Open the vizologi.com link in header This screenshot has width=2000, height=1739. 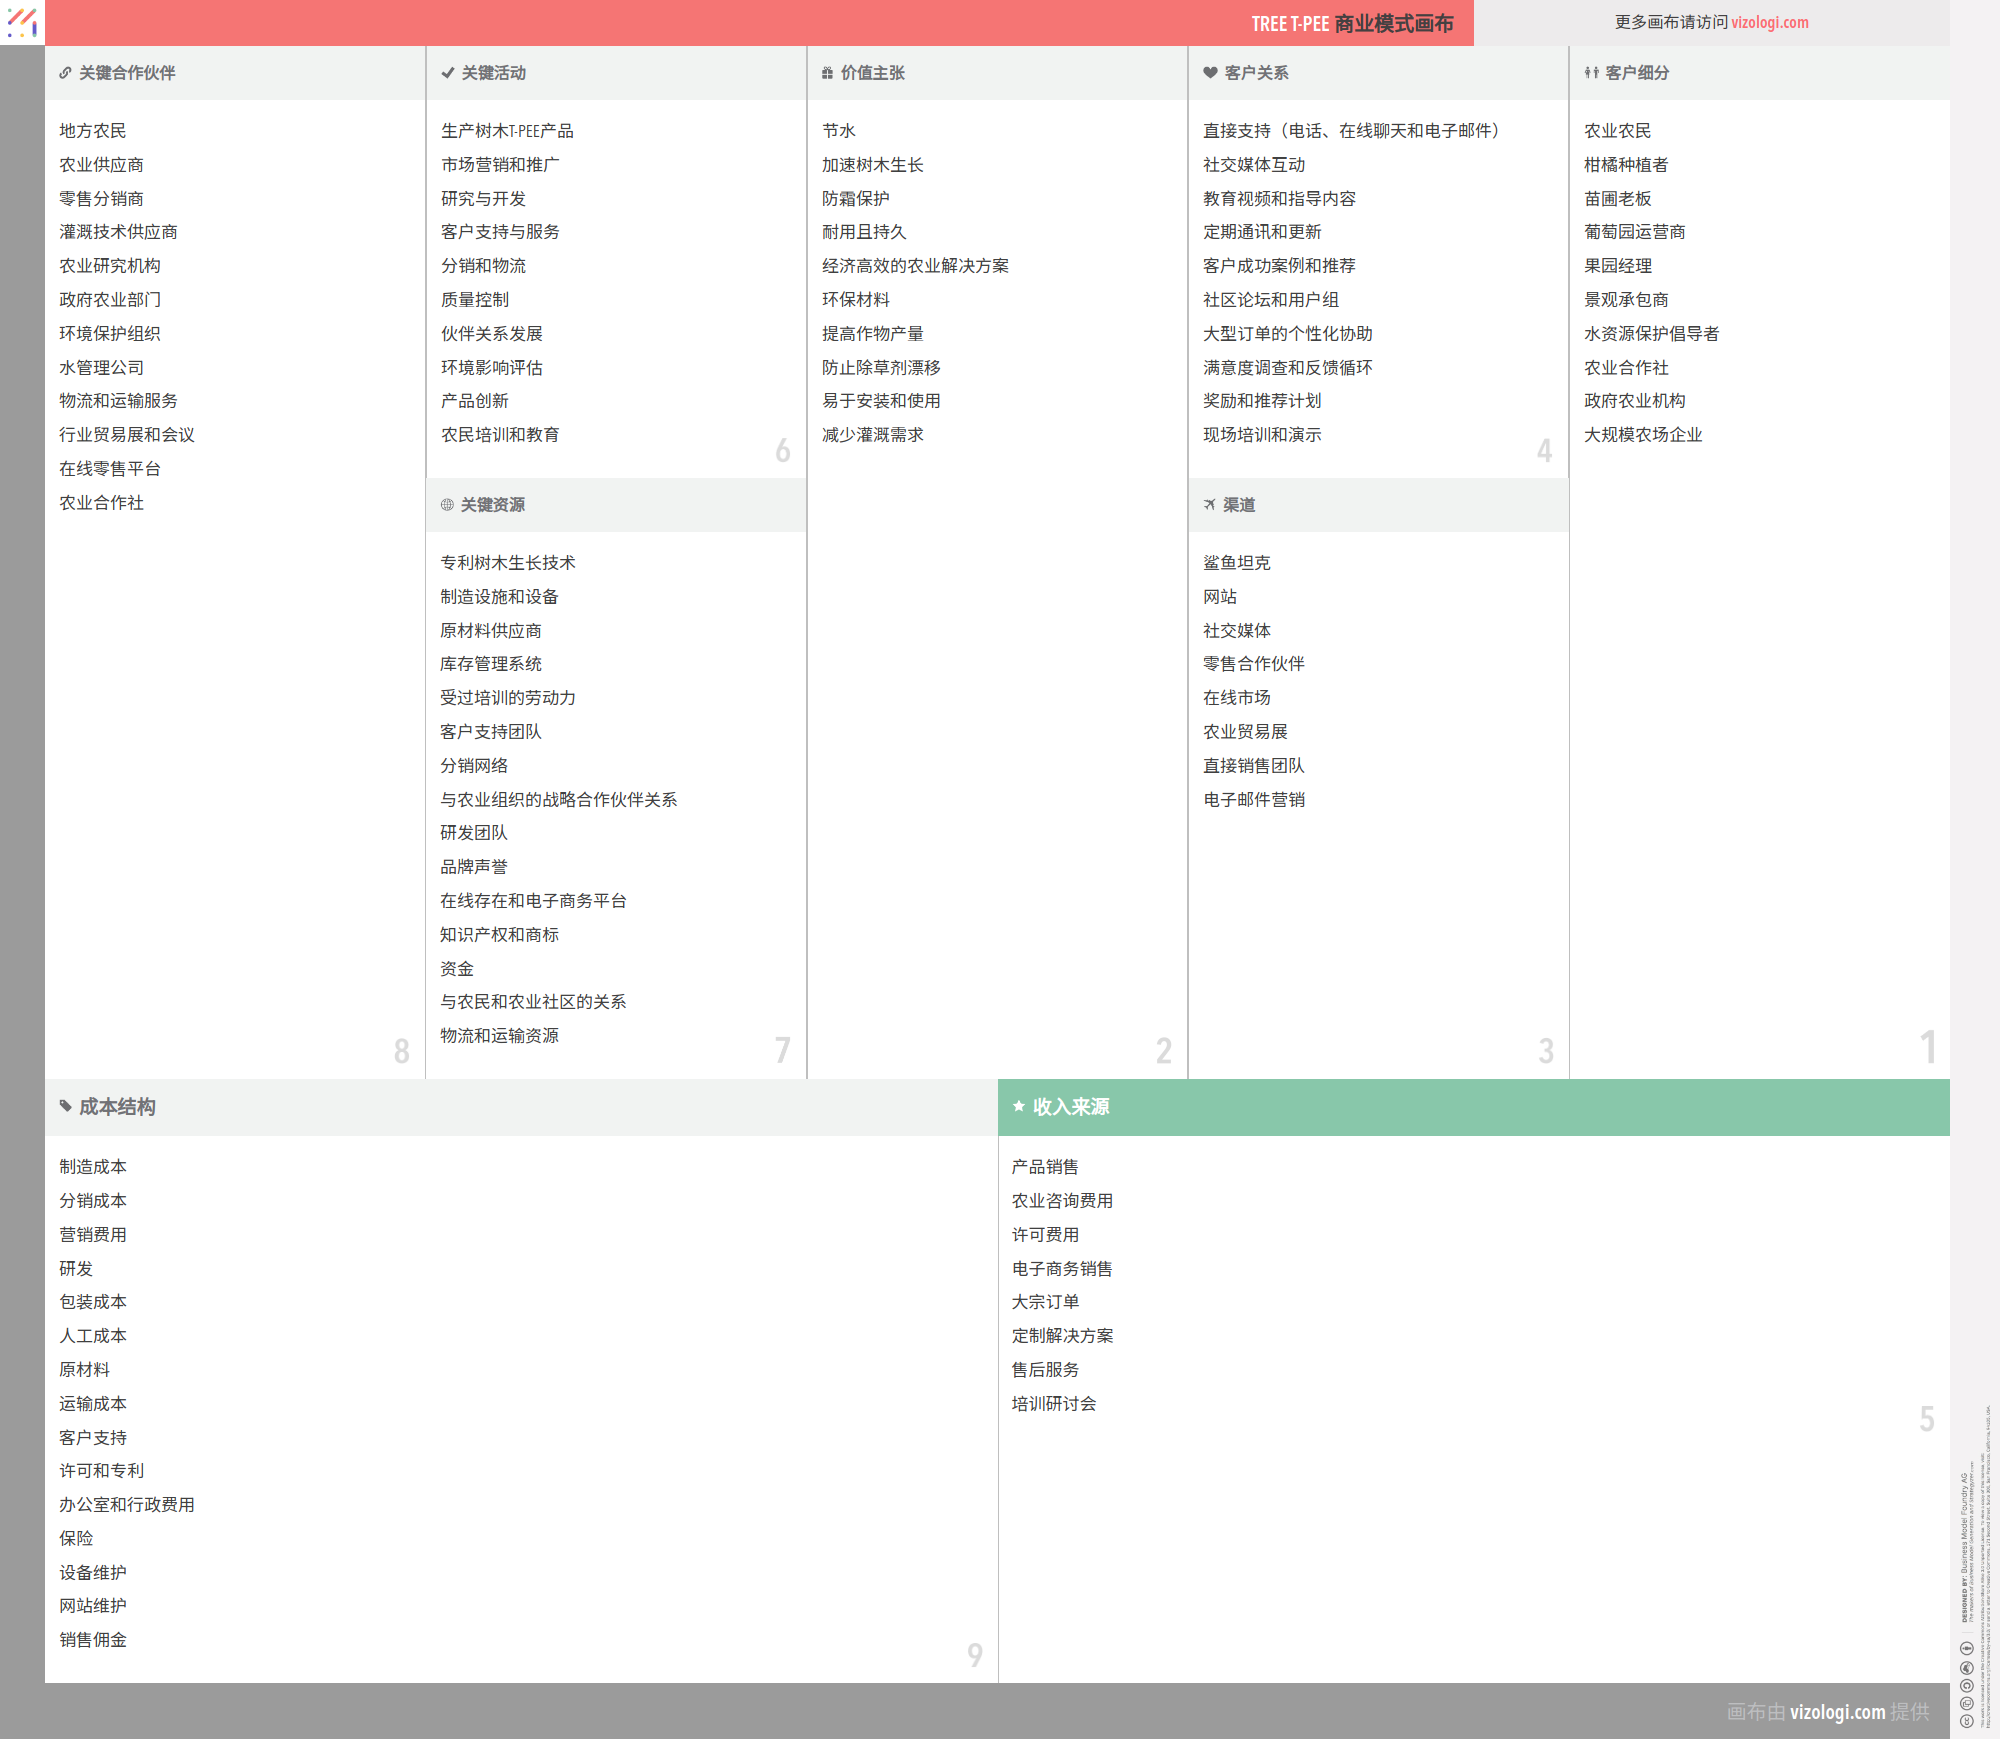[x=1769, y=22]
